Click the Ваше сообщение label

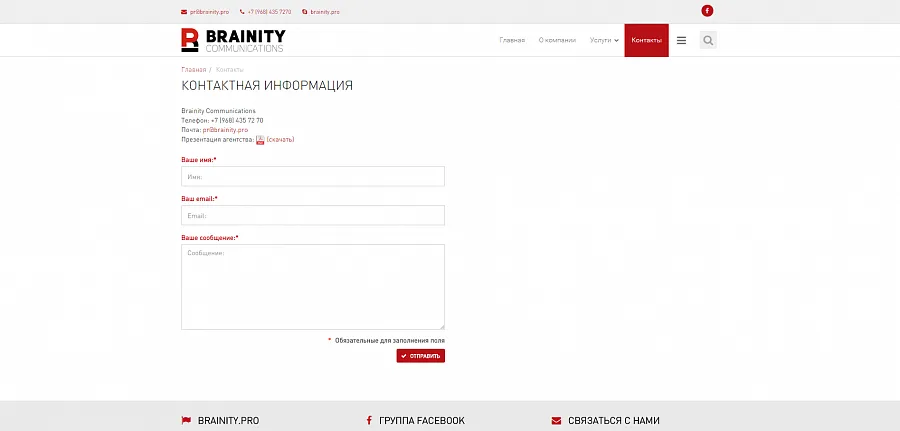point(210,238)
